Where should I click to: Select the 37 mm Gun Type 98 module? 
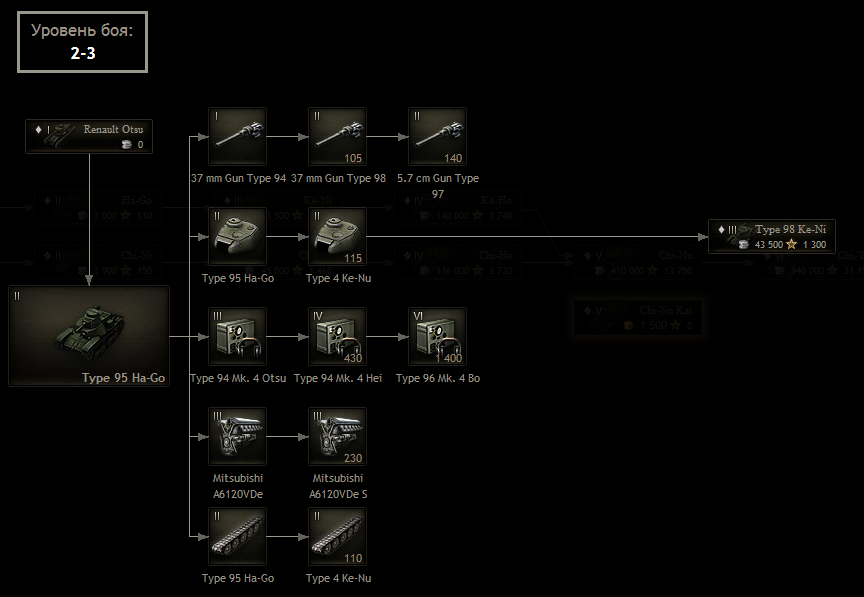[x=337, y=137]
